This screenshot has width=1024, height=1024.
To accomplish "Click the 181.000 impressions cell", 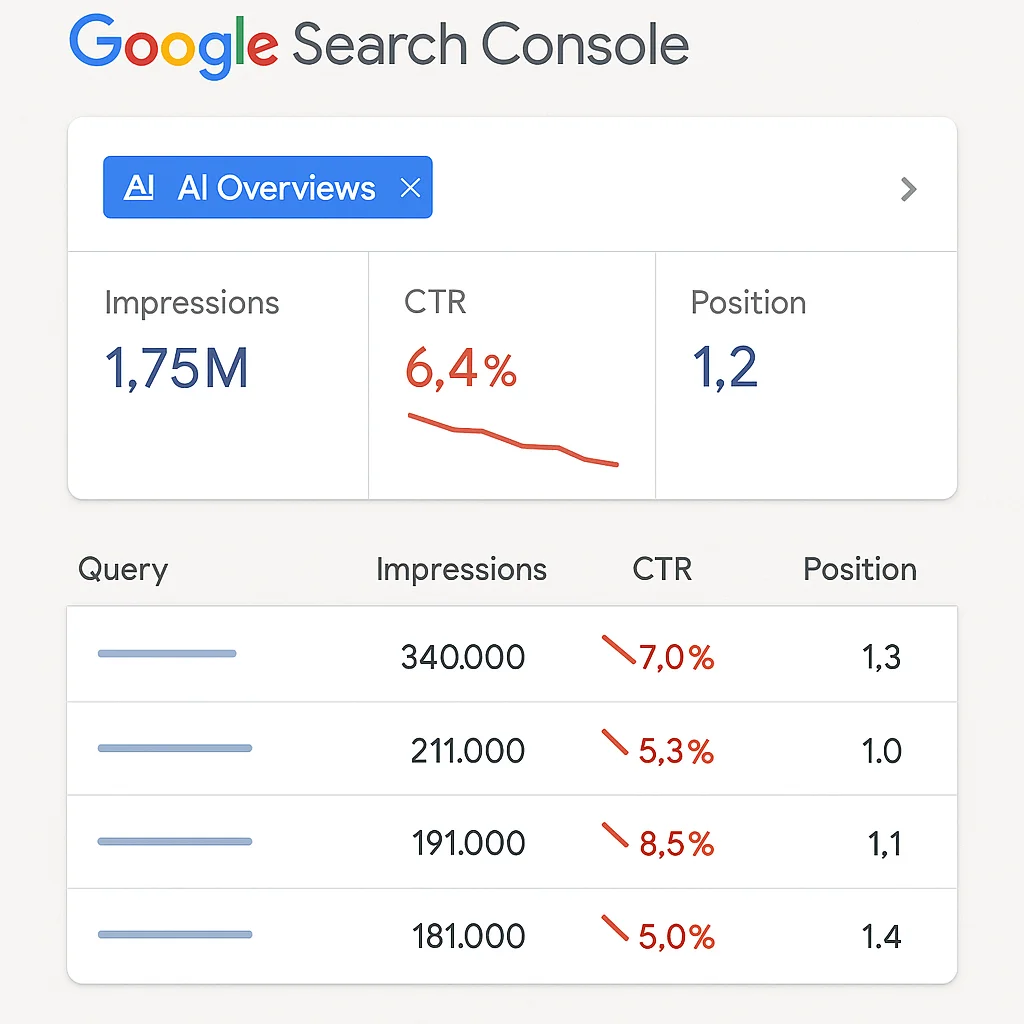I will (468, 936).
